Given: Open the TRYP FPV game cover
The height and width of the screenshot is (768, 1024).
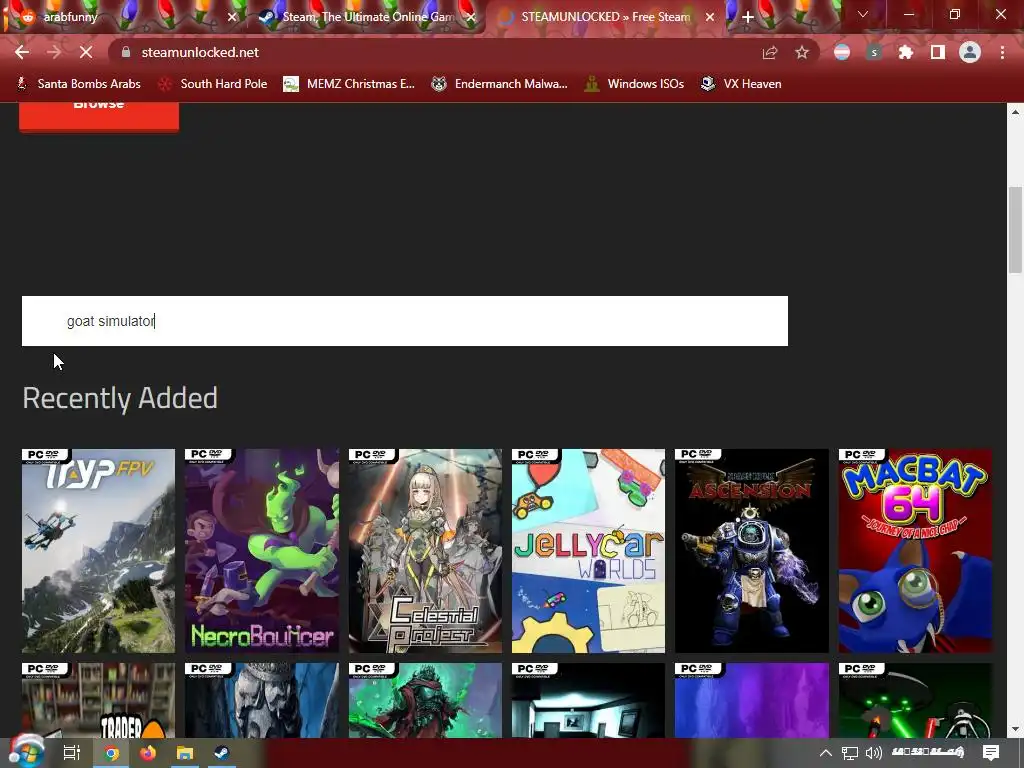Looking at the screenshot, I should click(99, 551).
